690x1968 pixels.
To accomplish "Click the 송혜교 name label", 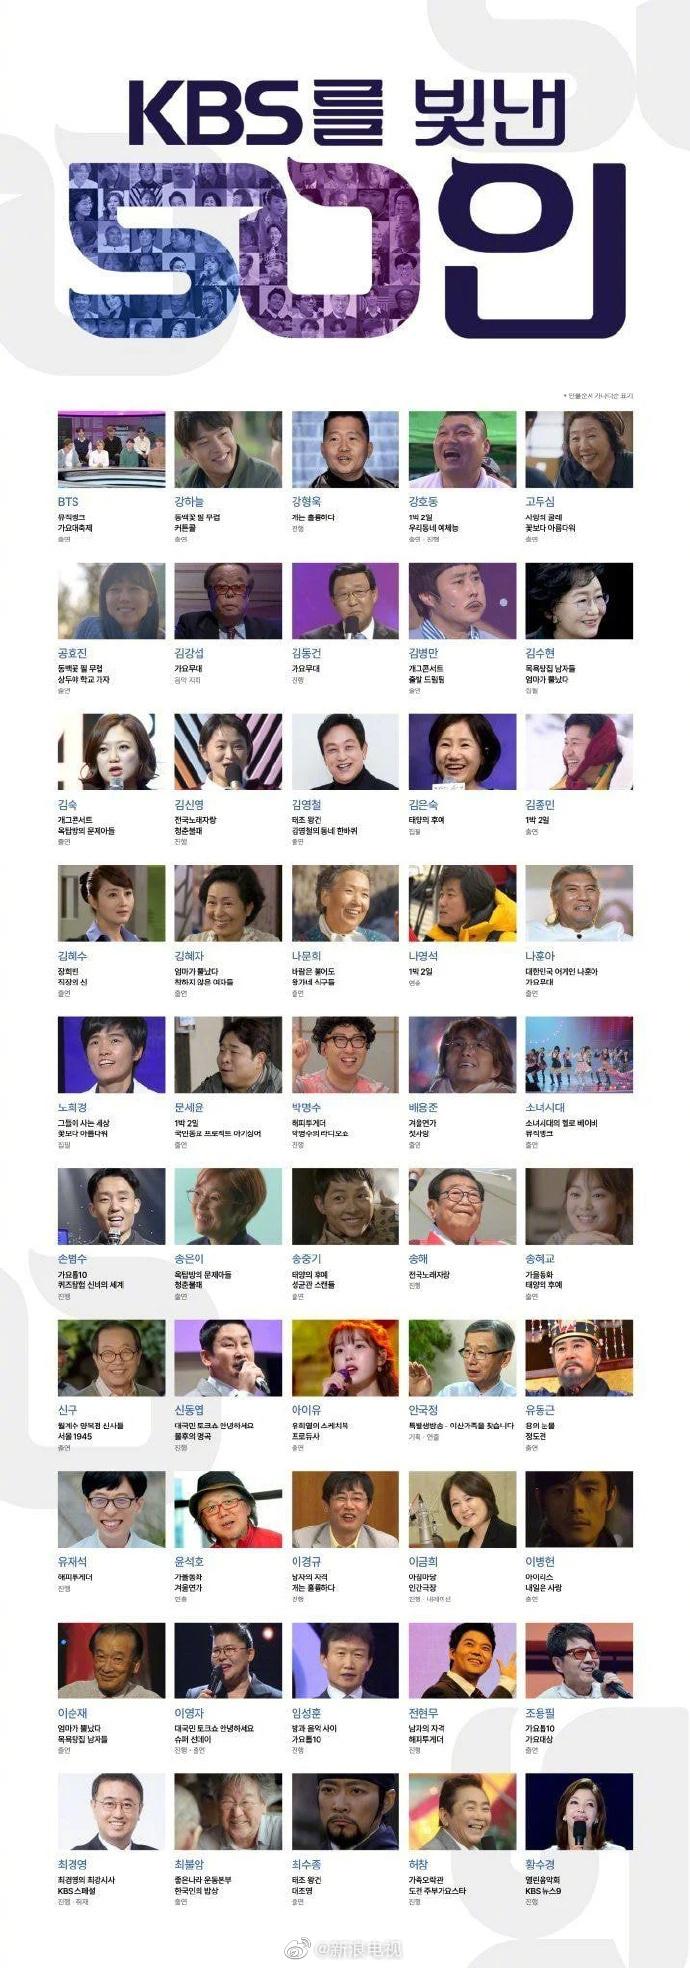I will (540, 1258).
